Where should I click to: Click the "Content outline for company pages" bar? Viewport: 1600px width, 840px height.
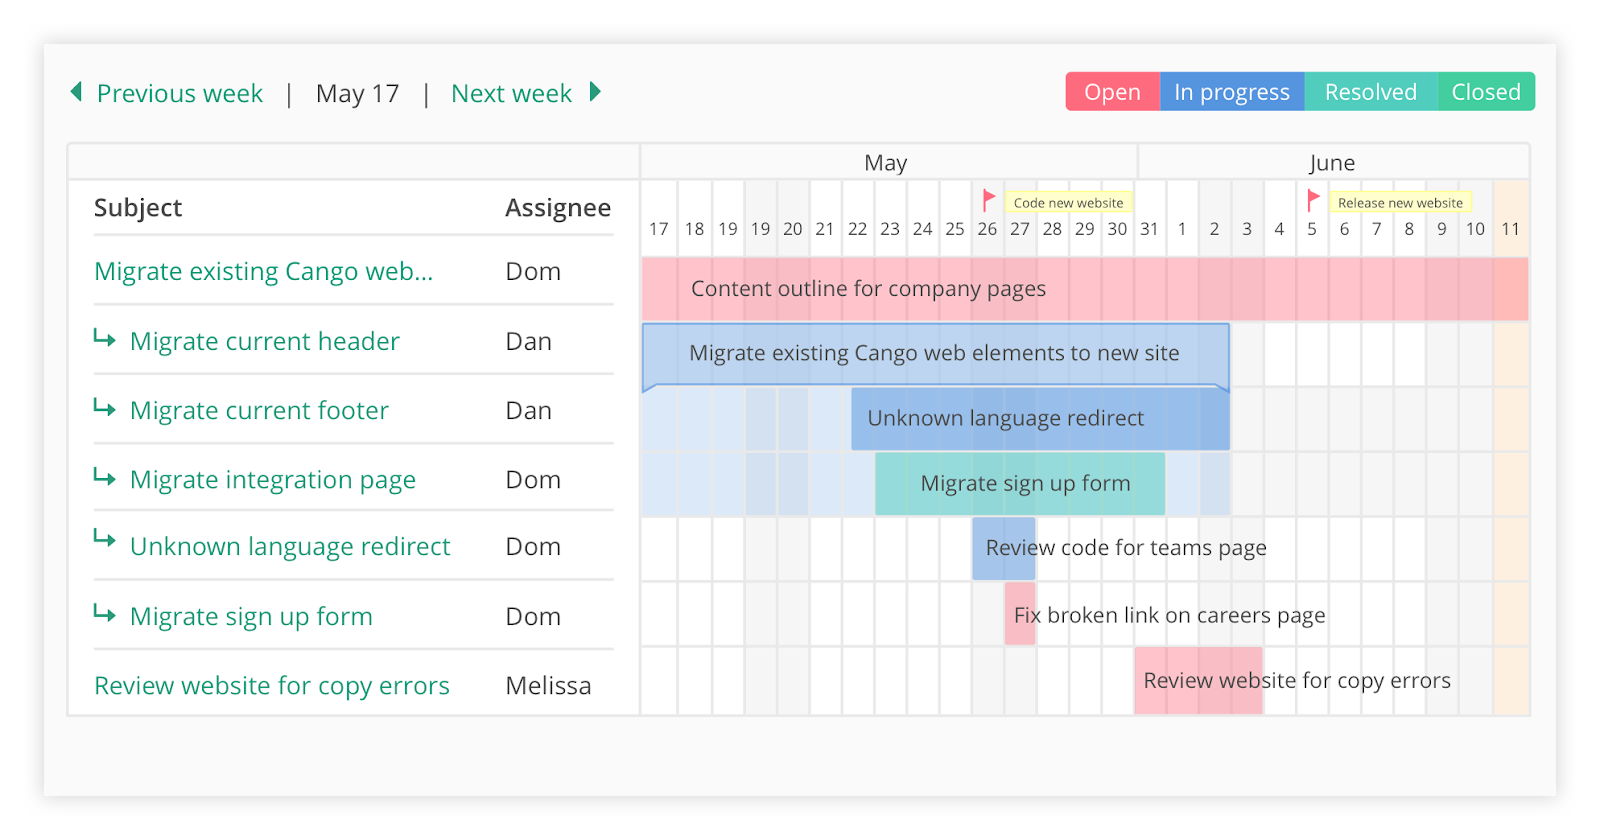coord(868,288)
